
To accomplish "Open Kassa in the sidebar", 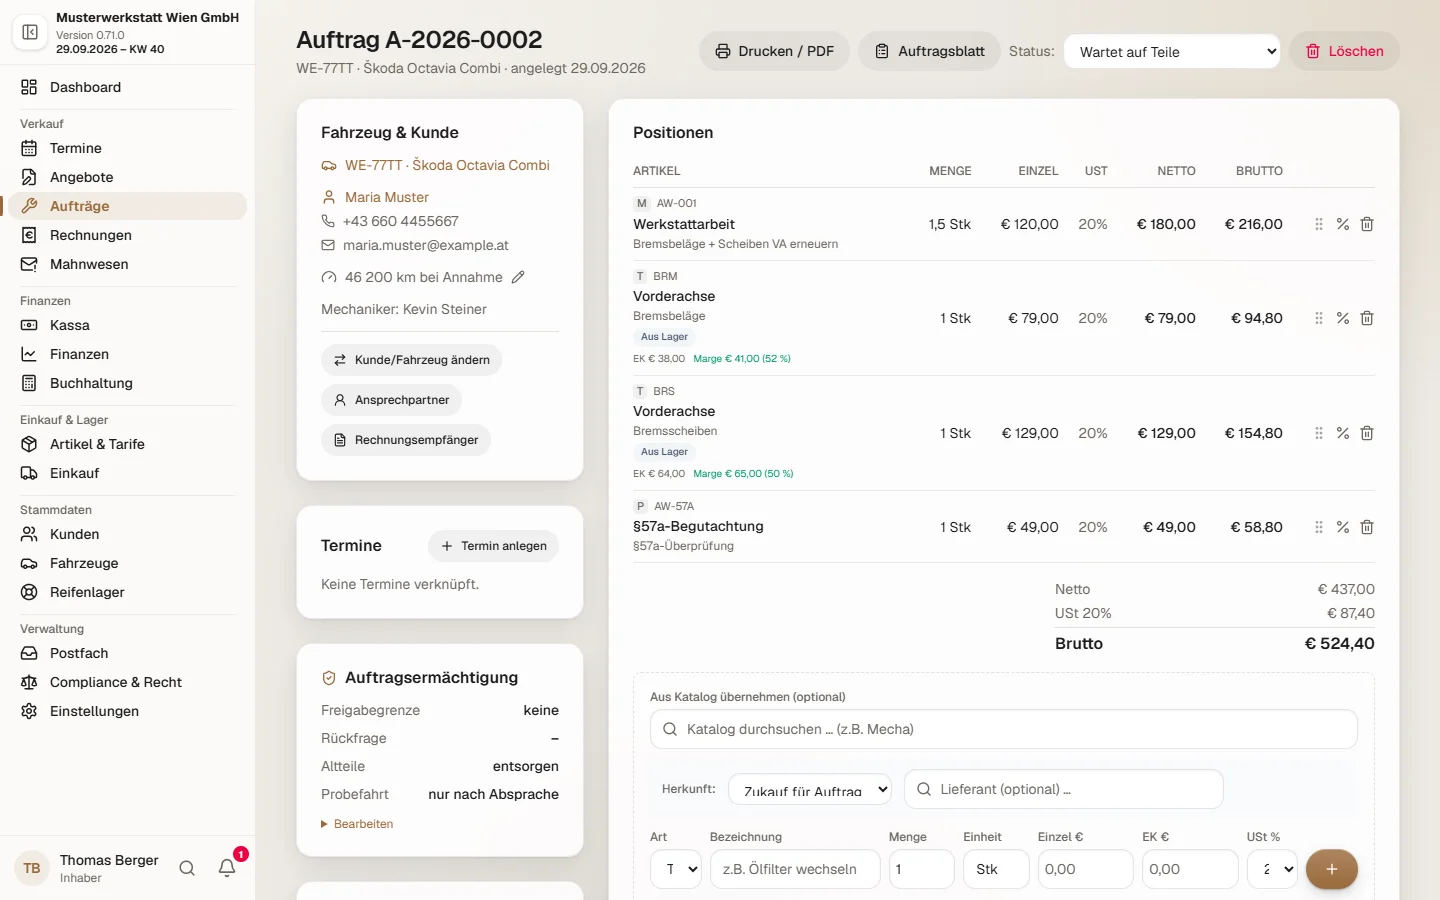I will tap(127, 325).
